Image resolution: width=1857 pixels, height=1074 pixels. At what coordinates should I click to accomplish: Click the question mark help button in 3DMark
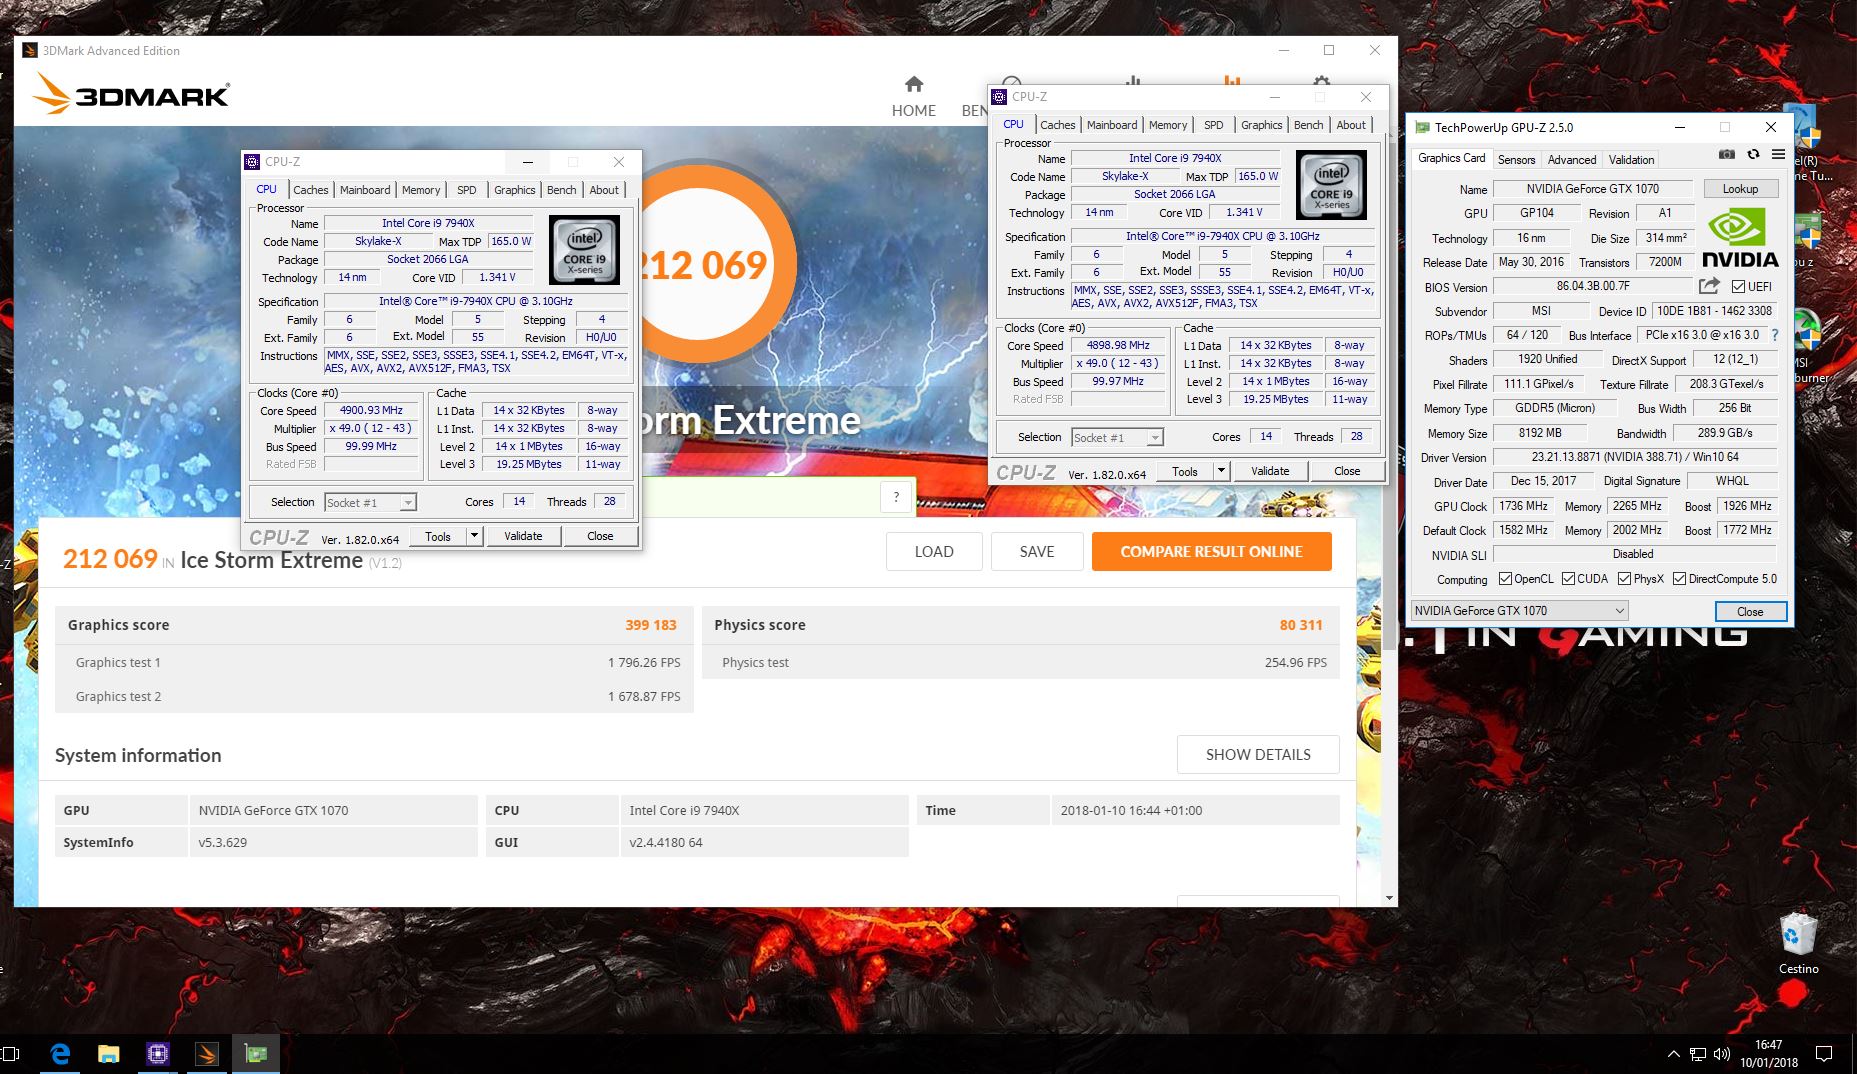tap(896, 497)
